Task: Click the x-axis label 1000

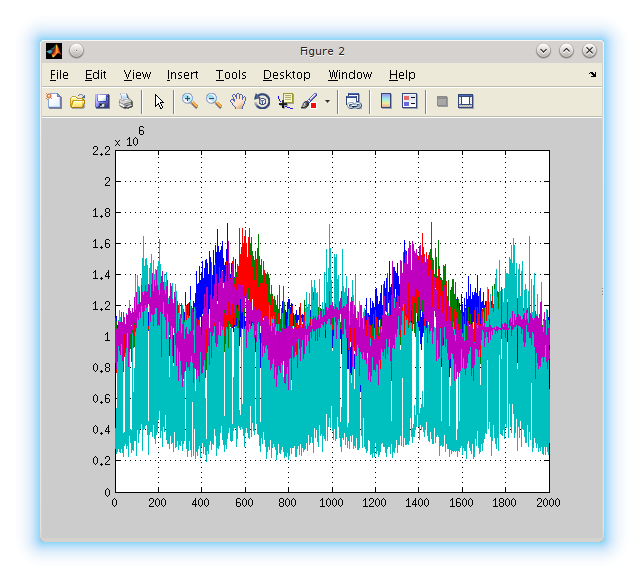Action: [331, 503]
